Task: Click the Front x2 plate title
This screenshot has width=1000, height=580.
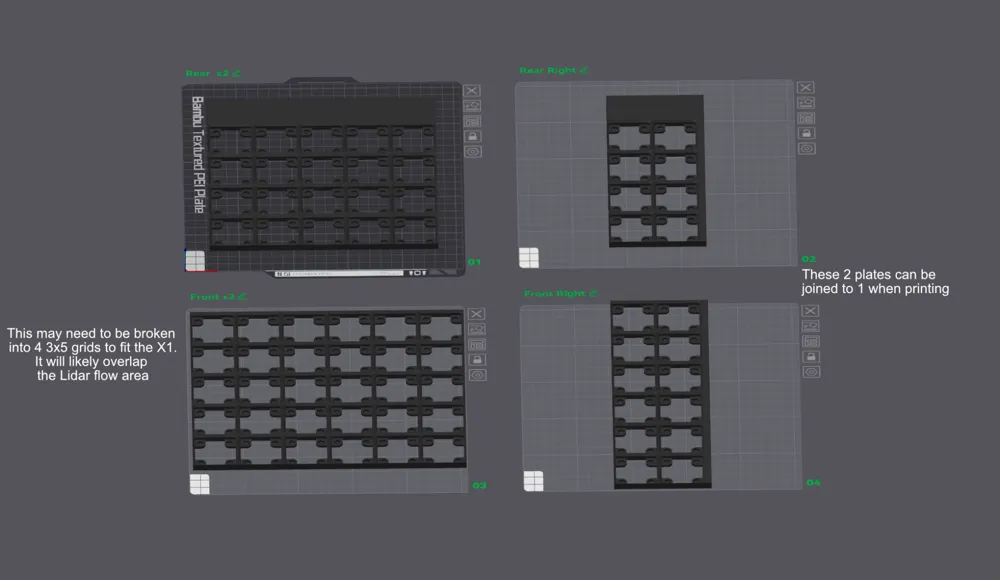Action: [x=211, y=296]
